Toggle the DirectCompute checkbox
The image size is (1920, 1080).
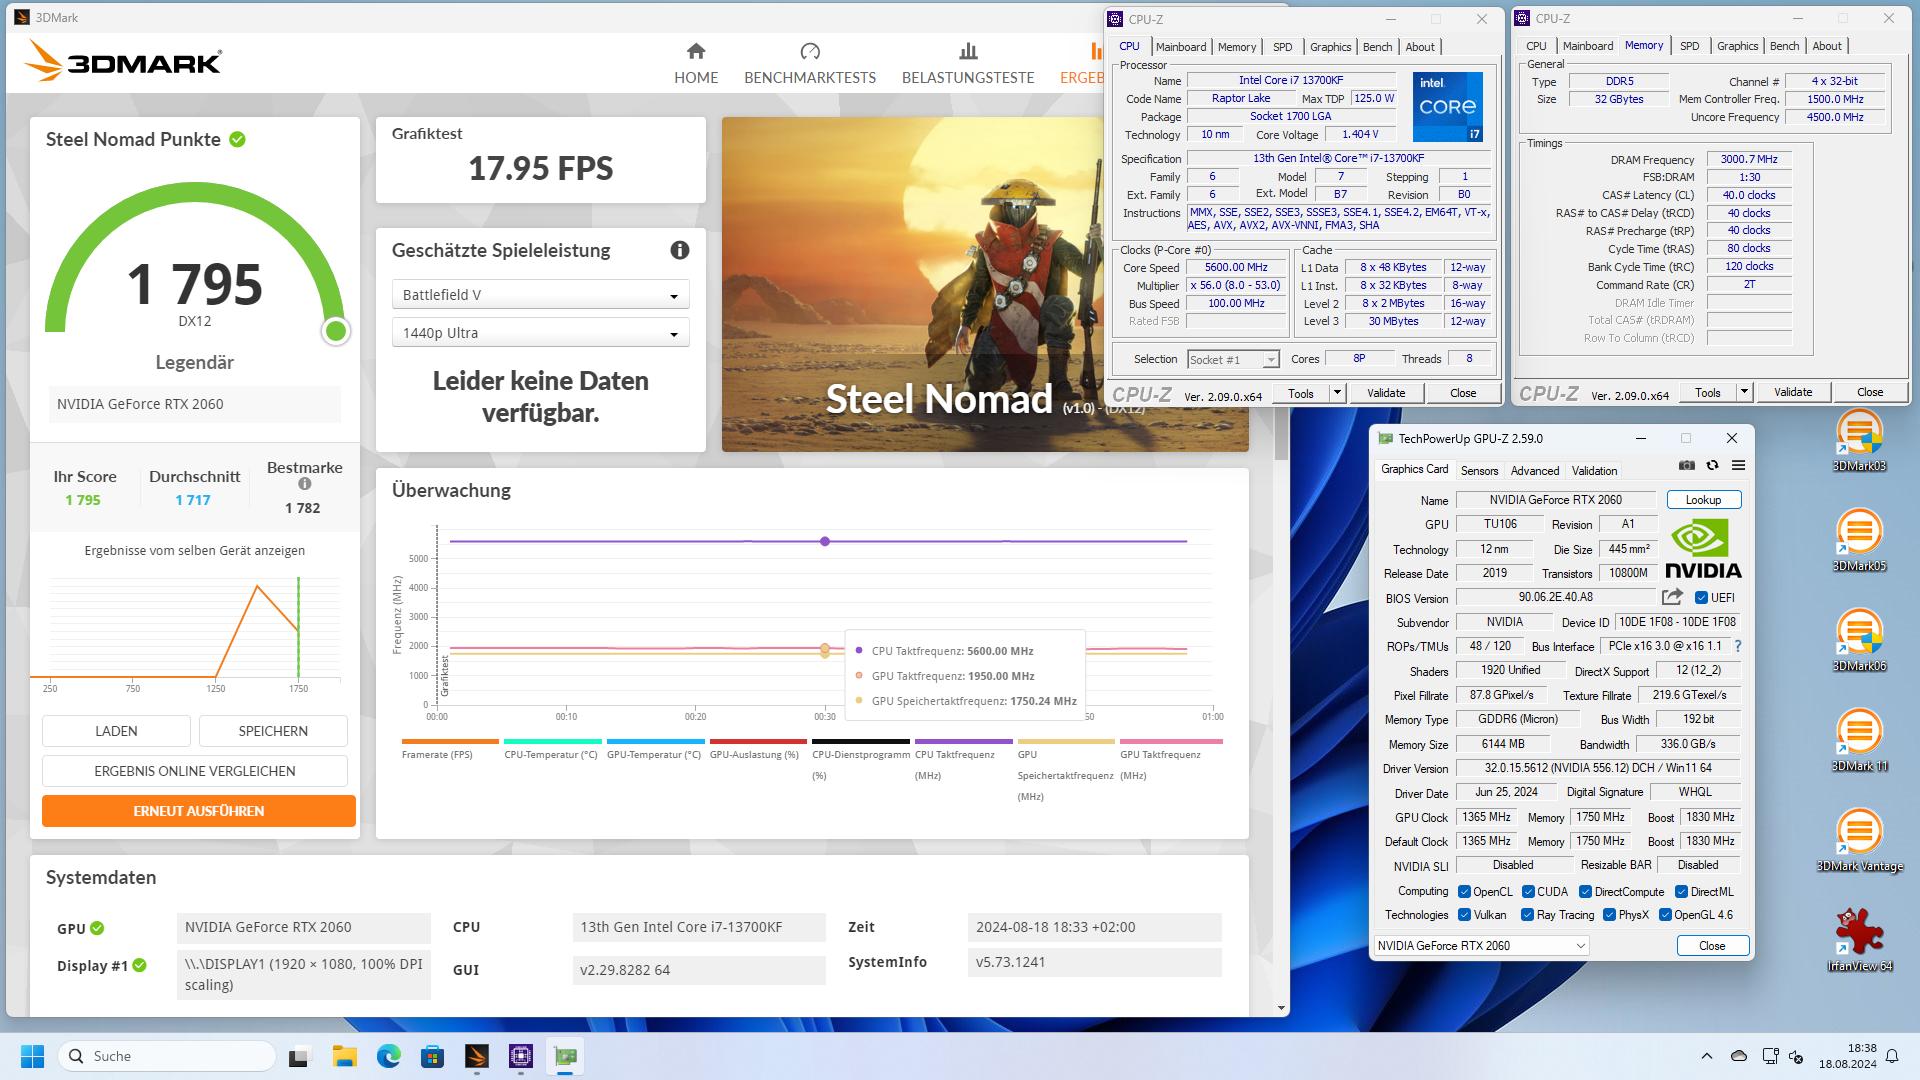point(1585,892)
